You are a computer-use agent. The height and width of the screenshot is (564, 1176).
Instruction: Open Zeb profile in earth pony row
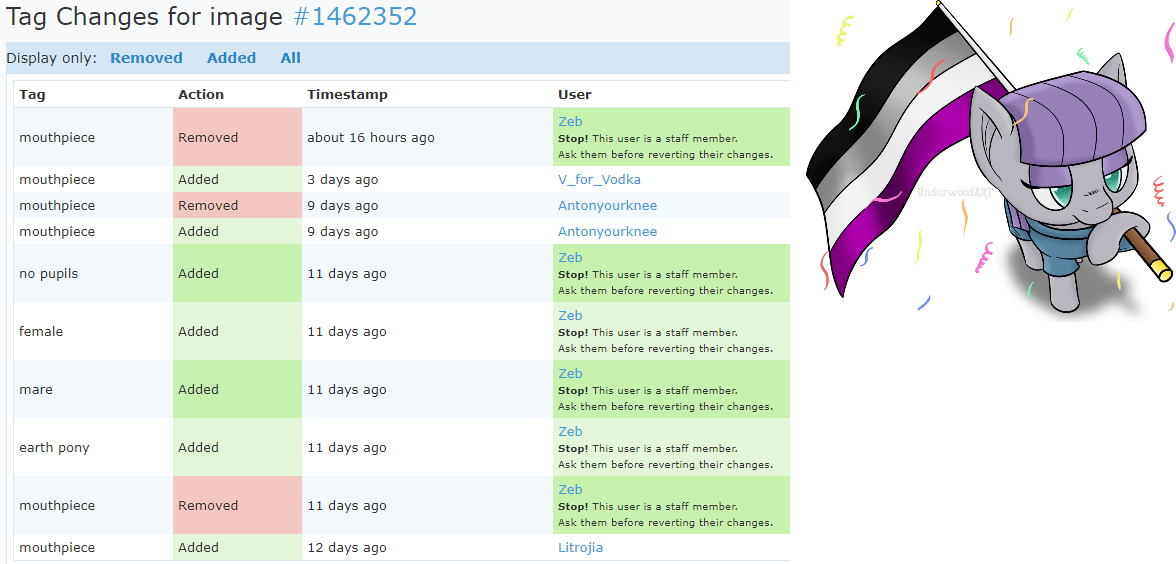click(x=570, y=431)
